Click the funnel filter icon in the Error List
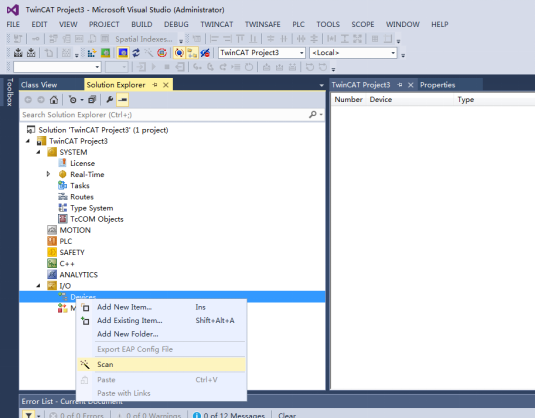 pyautogui.click(x=29, y=415)
